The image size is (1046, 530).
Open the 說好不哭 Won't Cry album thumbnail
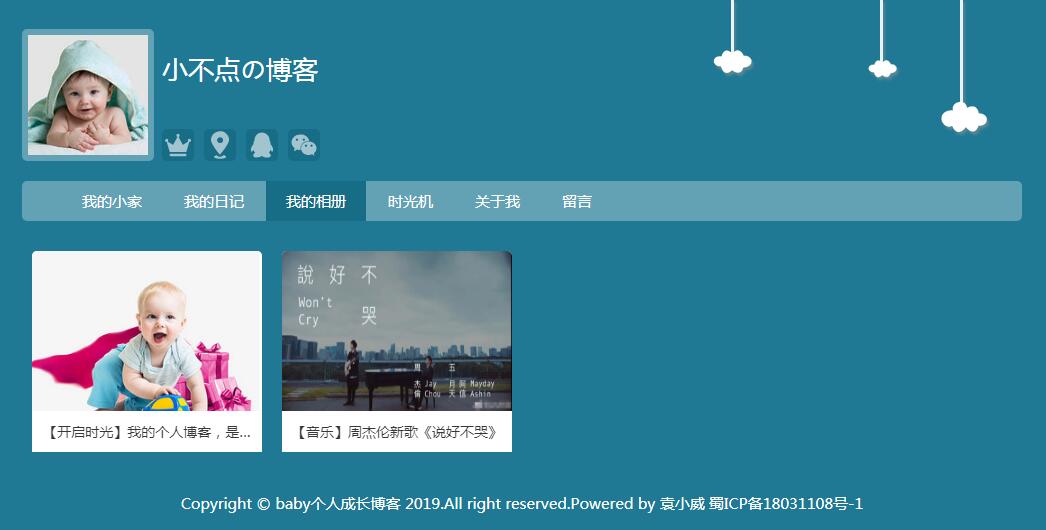click(x=397, y=331)
